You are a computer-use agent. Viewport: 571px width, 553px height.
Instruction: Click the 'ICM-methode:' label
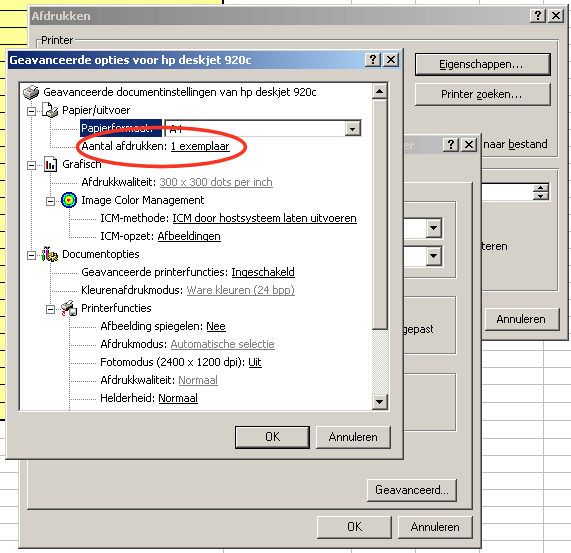pos(135,218)
